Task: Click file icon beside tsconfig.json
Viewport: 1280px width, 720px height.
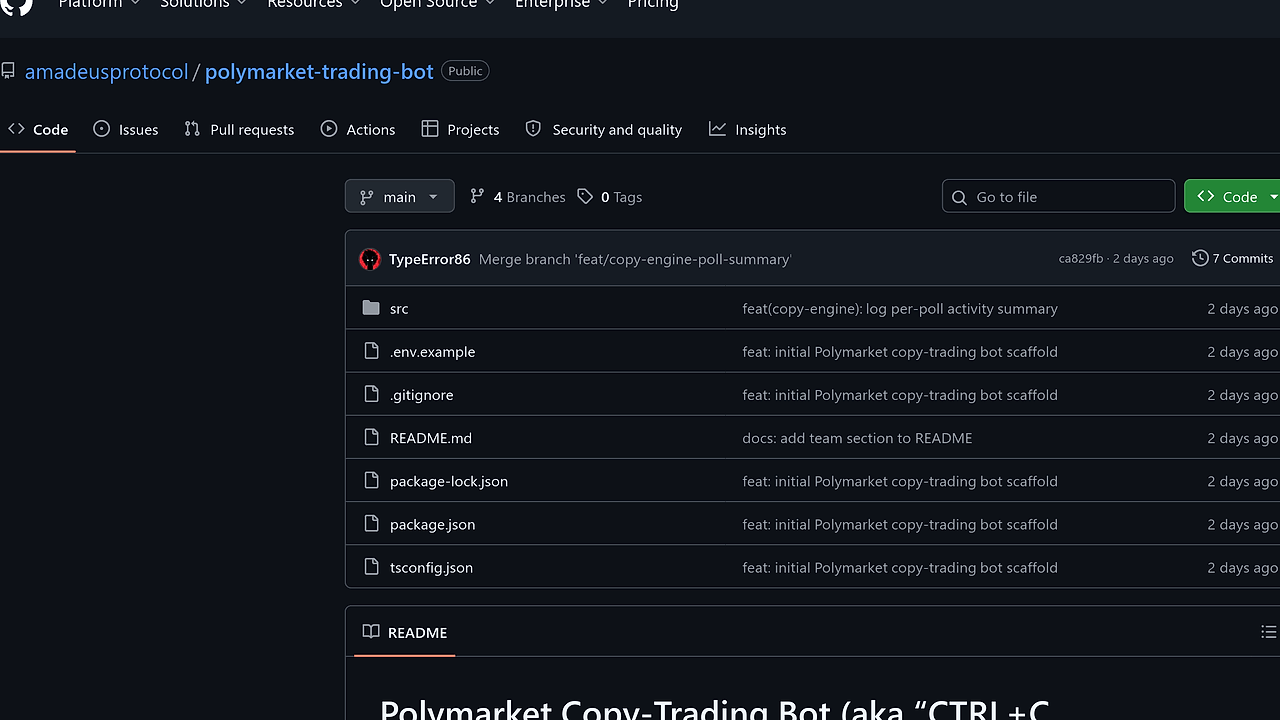Action: pyautogui.click(x=371, y=566)
